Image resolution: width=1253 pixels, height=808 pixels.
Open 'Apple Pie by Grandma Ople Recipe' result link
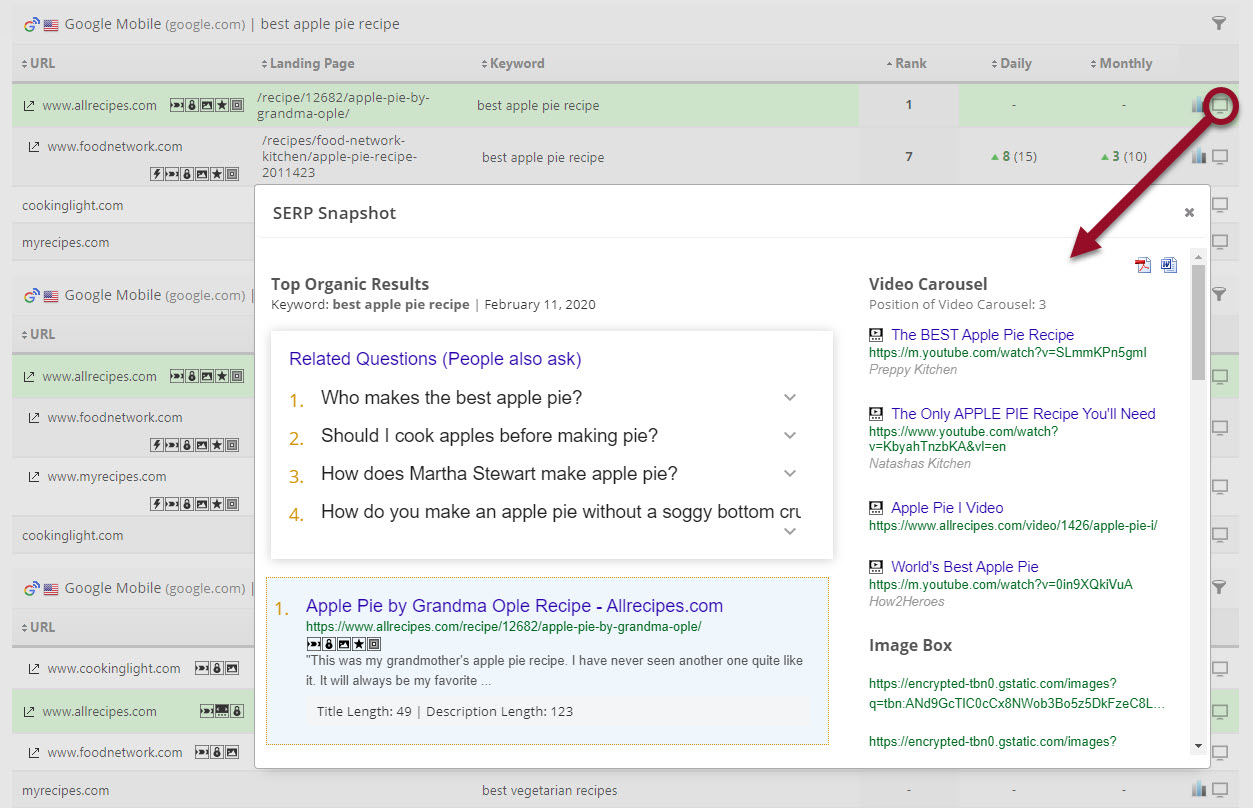(x=514, y=606)
